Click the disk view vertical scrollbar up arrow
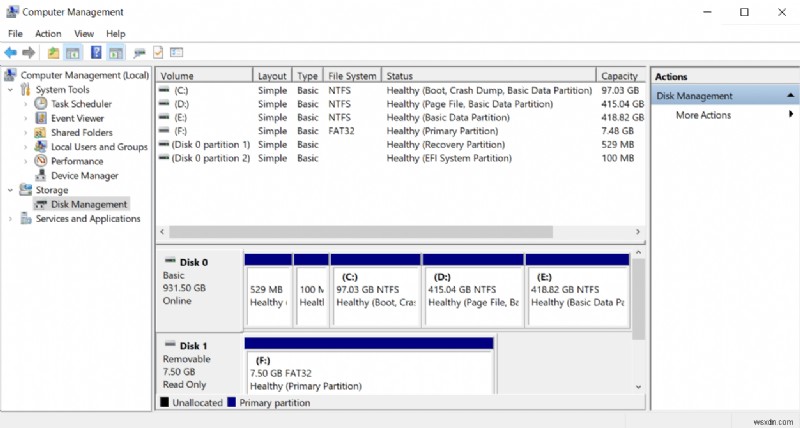Viewport: 800px width, 428px height. (x=638, y=253)
